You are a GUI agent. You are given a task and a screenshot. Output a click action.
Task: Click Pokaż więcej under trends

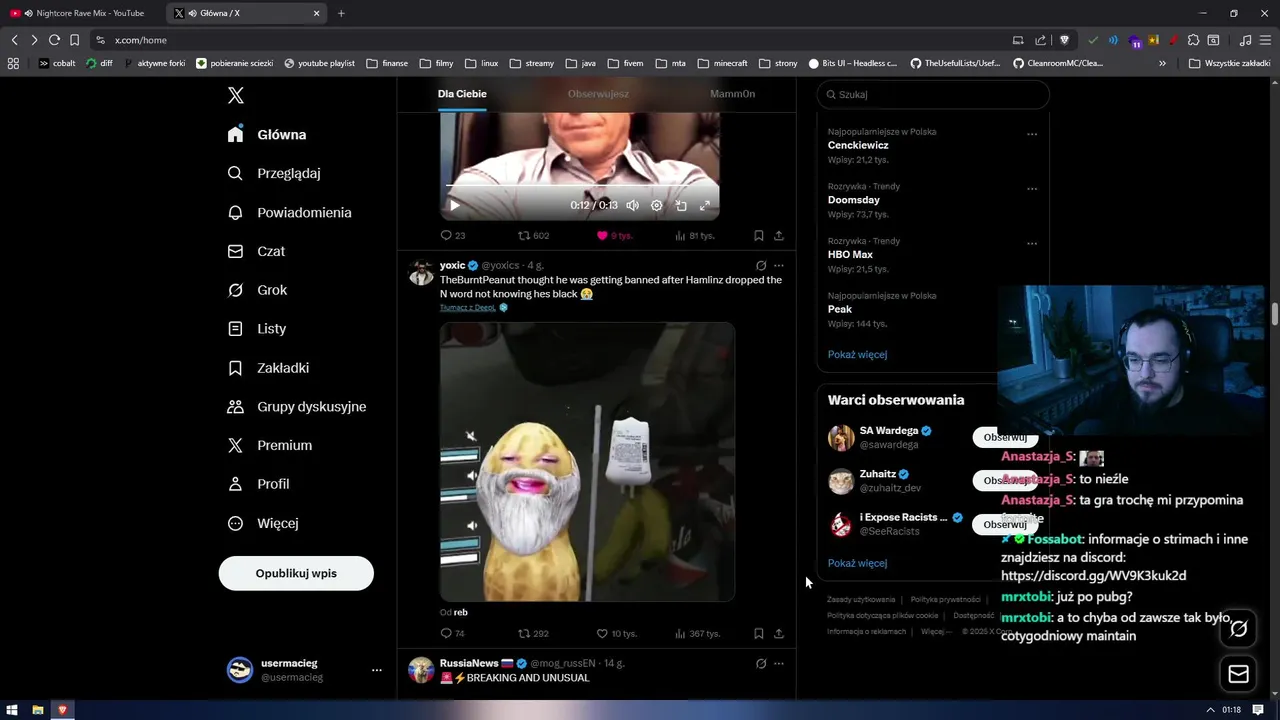coord(857,355)
